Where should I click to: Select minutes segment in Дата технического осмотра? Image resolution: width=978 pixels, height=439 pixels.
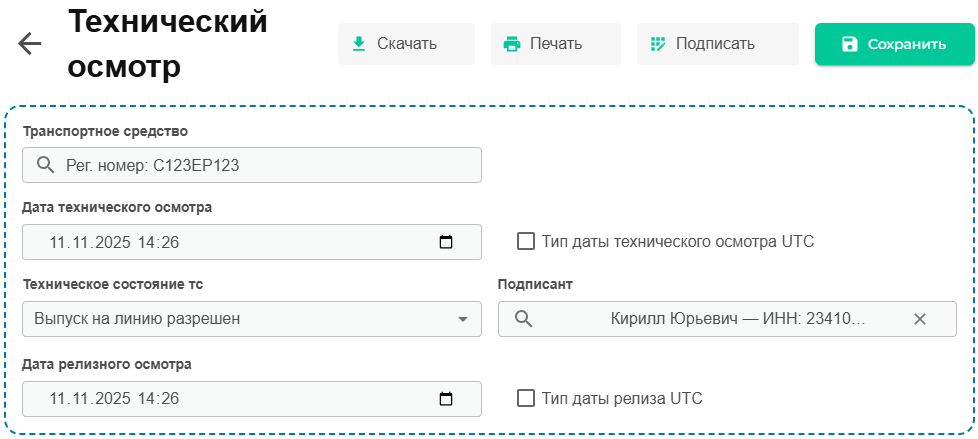169,242
